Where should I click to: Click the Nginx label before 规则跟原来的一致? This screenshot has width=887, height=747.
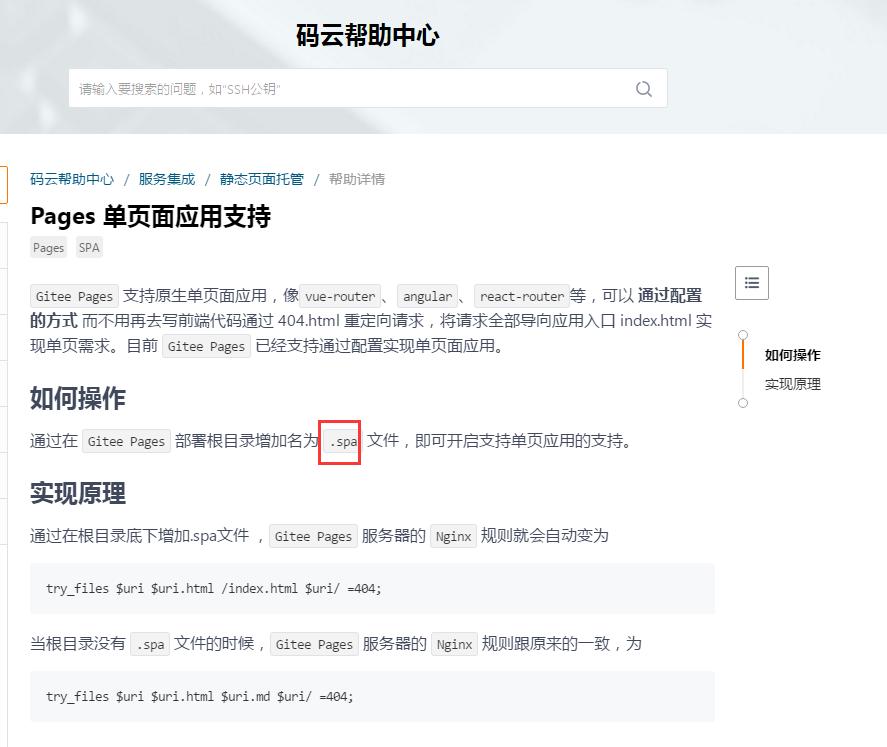tap(454, 644)
